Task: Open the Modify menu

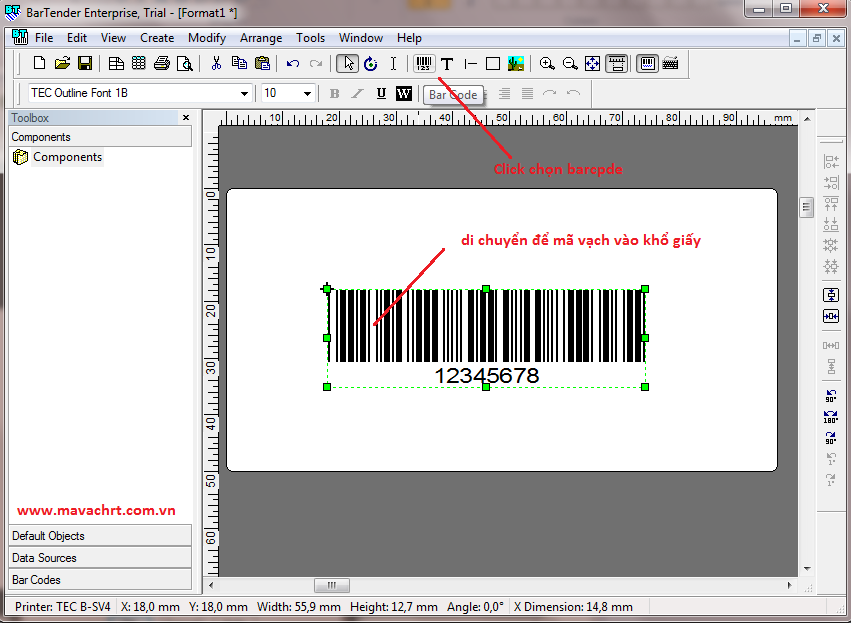Action: pos(207,38)
